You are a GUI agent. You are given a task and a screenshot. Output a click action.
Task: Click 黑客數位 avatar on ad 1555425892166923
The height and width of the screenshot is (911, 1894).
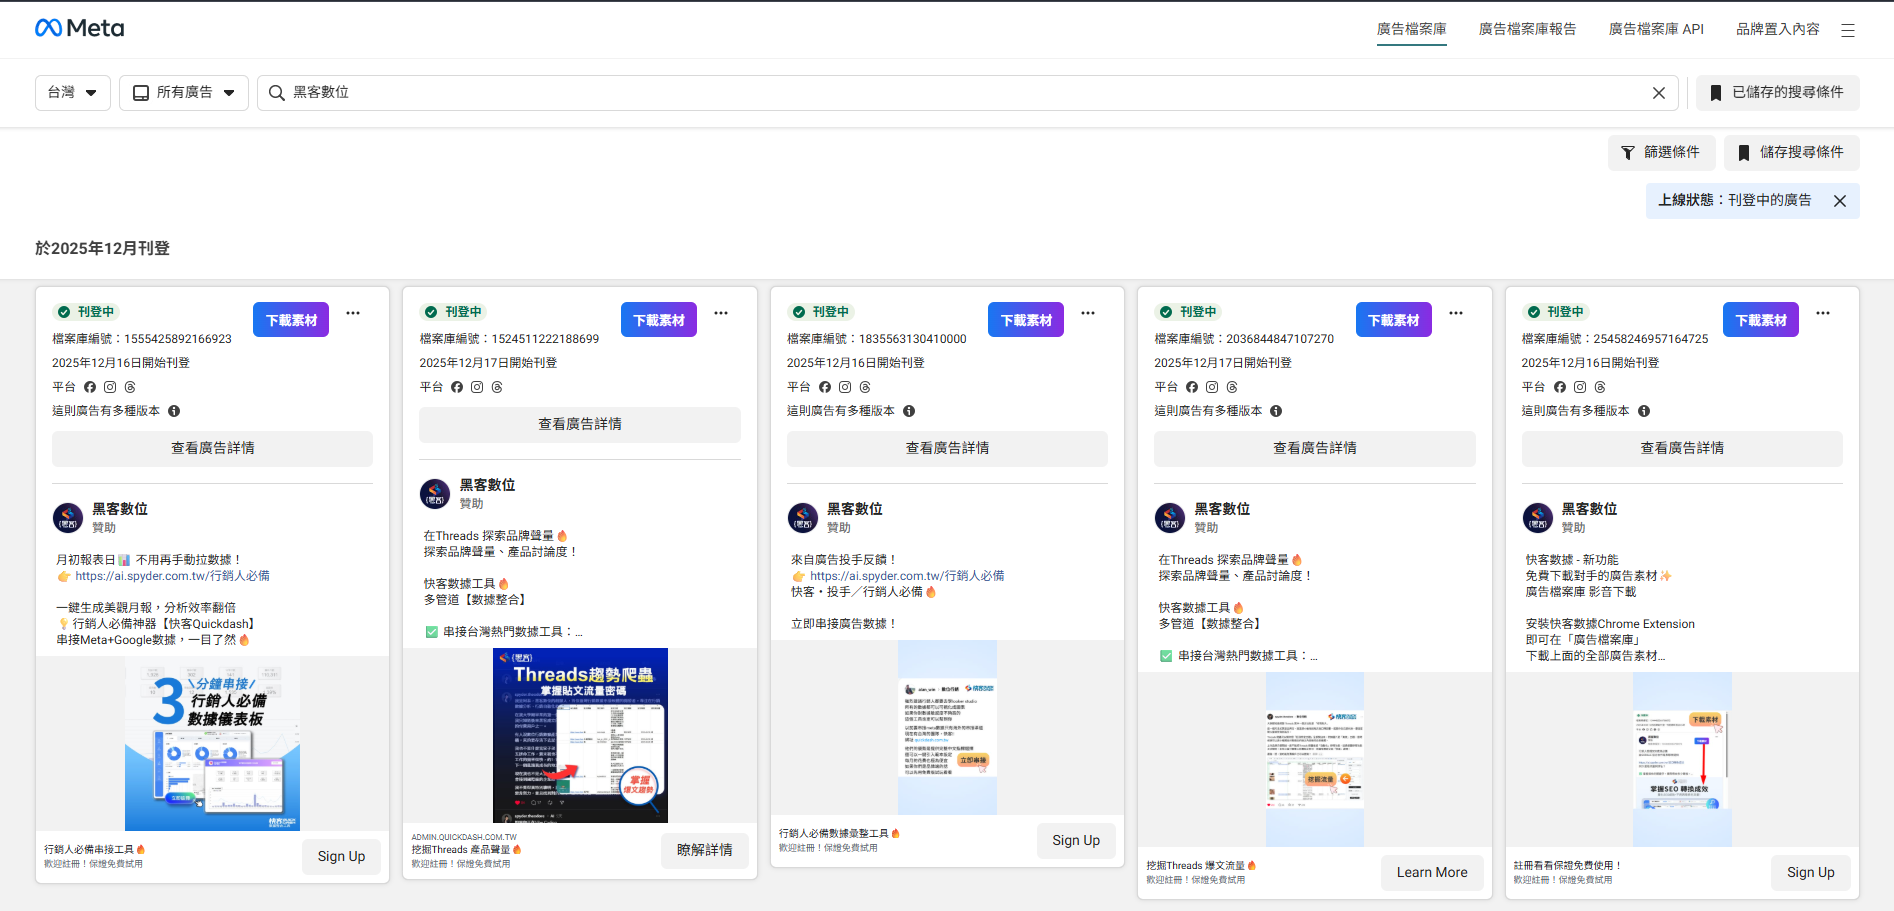point(68,518)
